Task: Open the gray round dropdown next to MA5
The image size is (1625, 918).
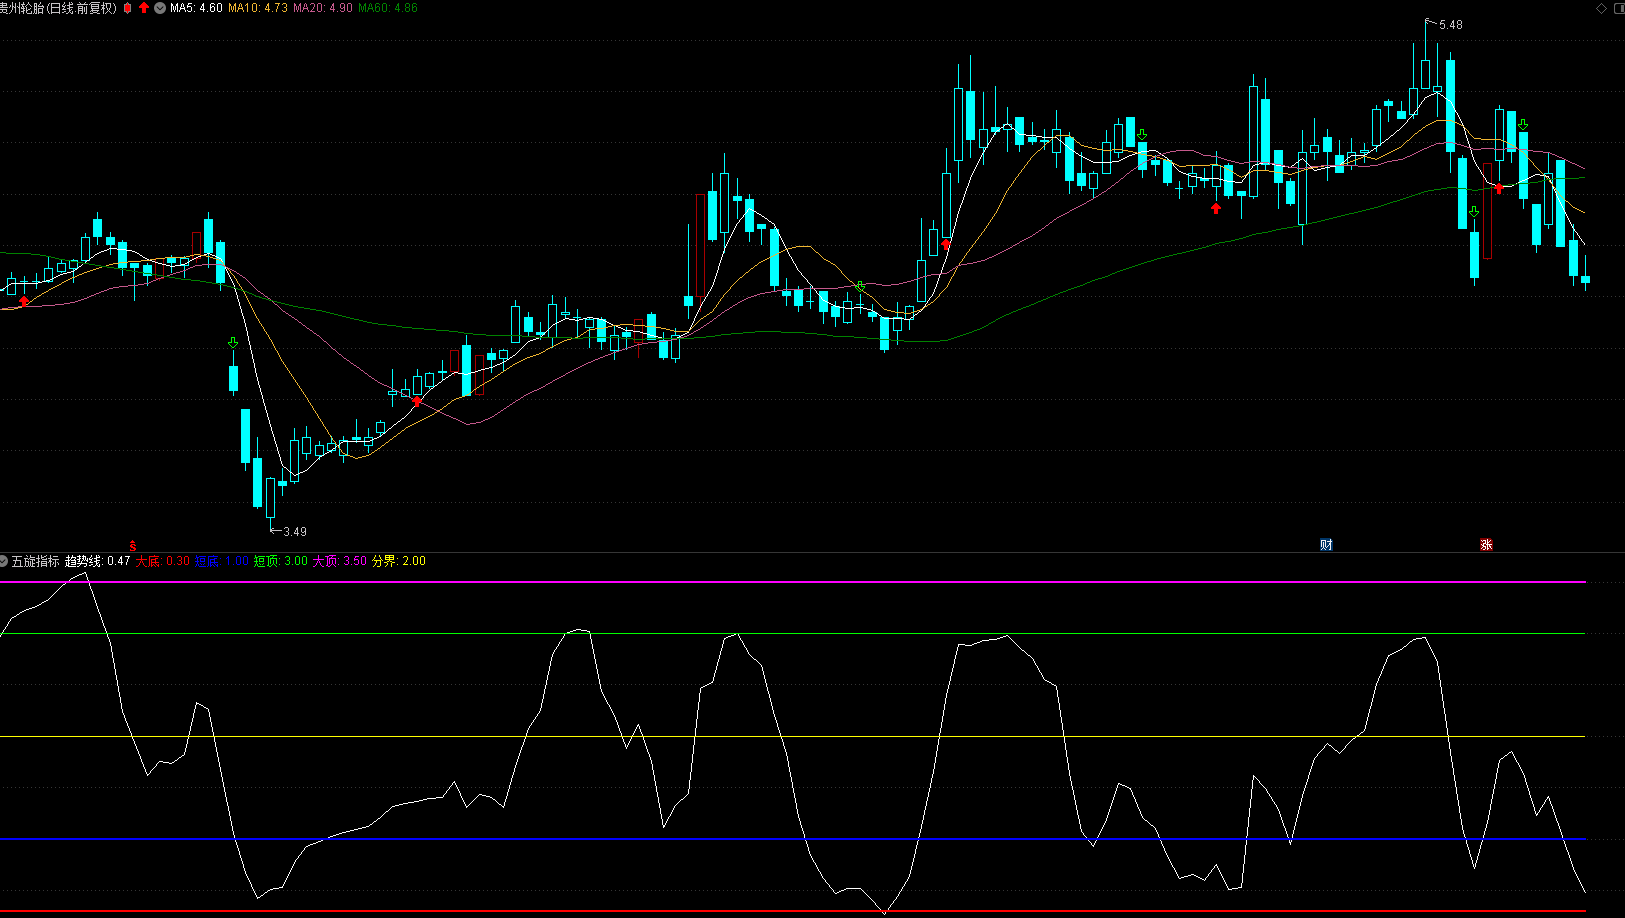Action: [x=160, y=8]
